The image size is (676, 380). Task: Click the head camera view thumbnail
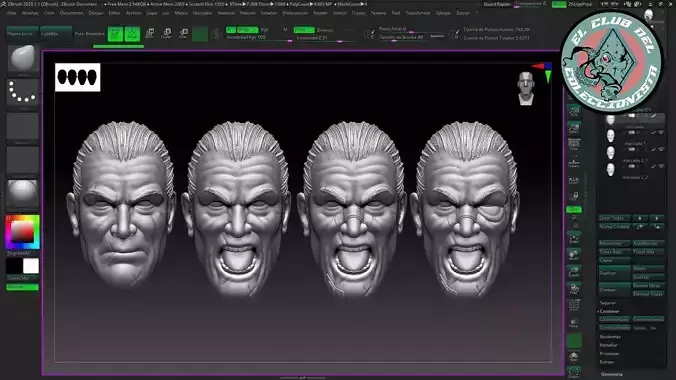coord(526,89)
